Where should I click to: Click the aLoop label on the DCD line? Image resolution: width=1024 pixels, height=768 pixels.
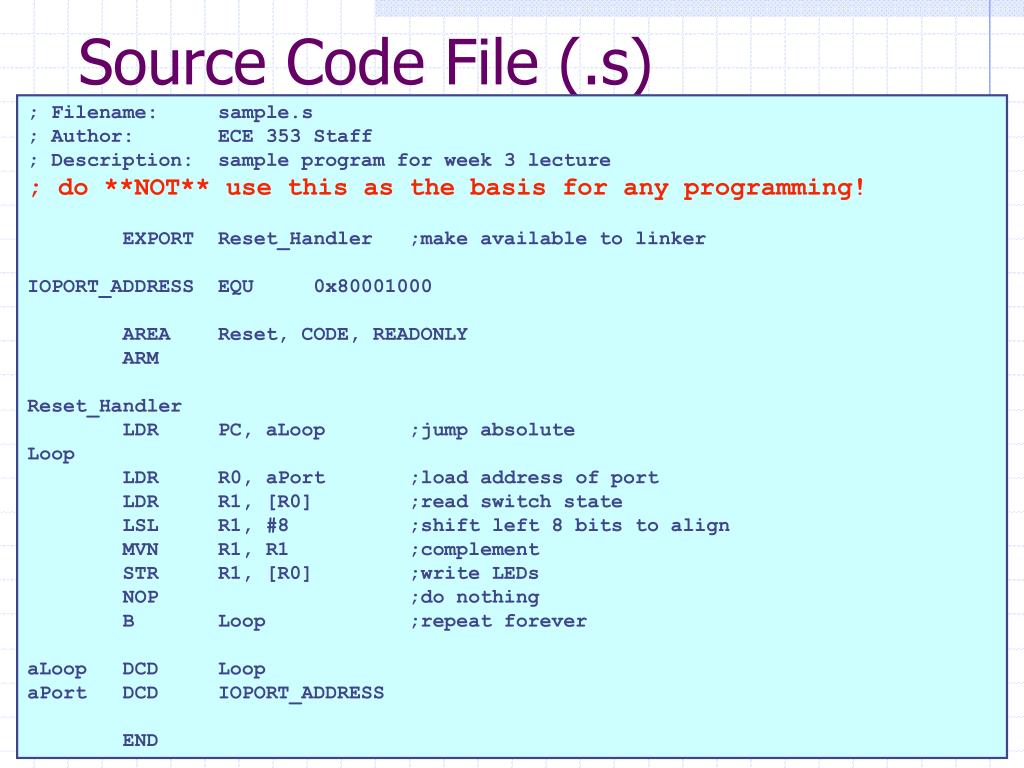click(57, 669)
